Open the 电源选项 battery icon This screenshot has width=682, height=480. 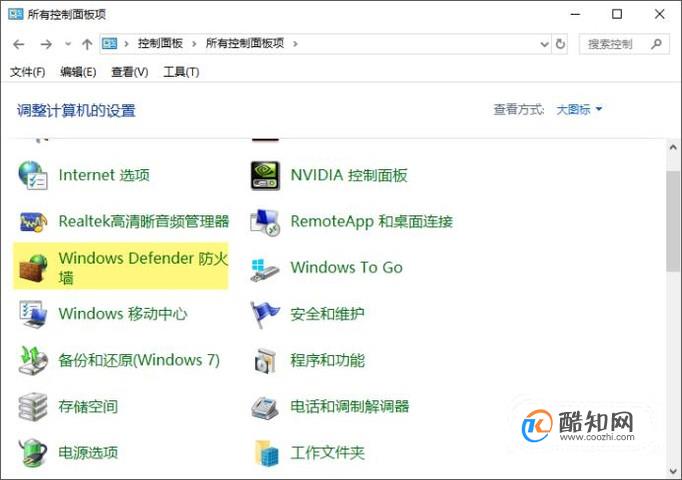(33, 453)
